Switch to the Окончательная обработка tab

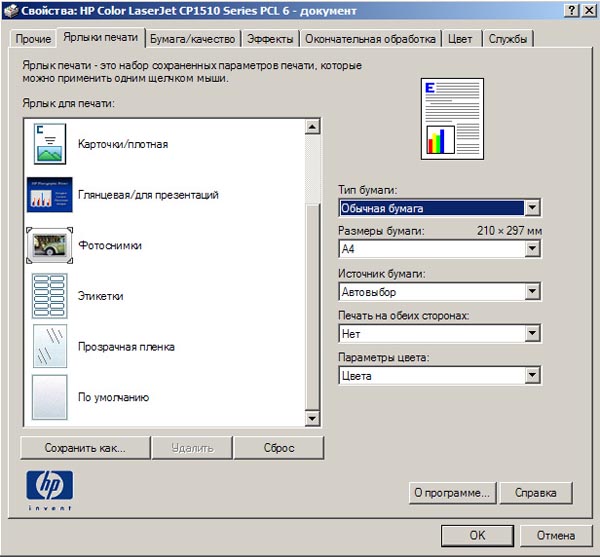[370, 39]
